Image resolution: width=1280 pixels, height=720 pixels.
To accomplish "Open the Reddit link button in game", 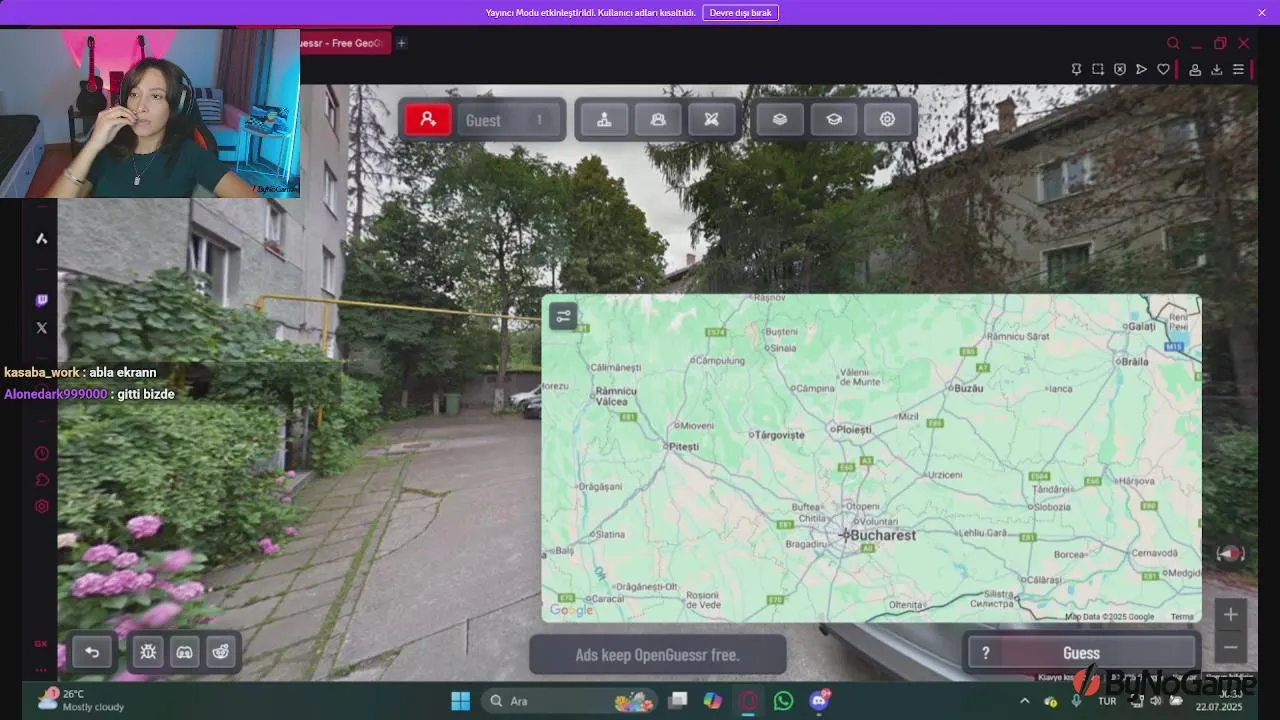I will point(221,653).
